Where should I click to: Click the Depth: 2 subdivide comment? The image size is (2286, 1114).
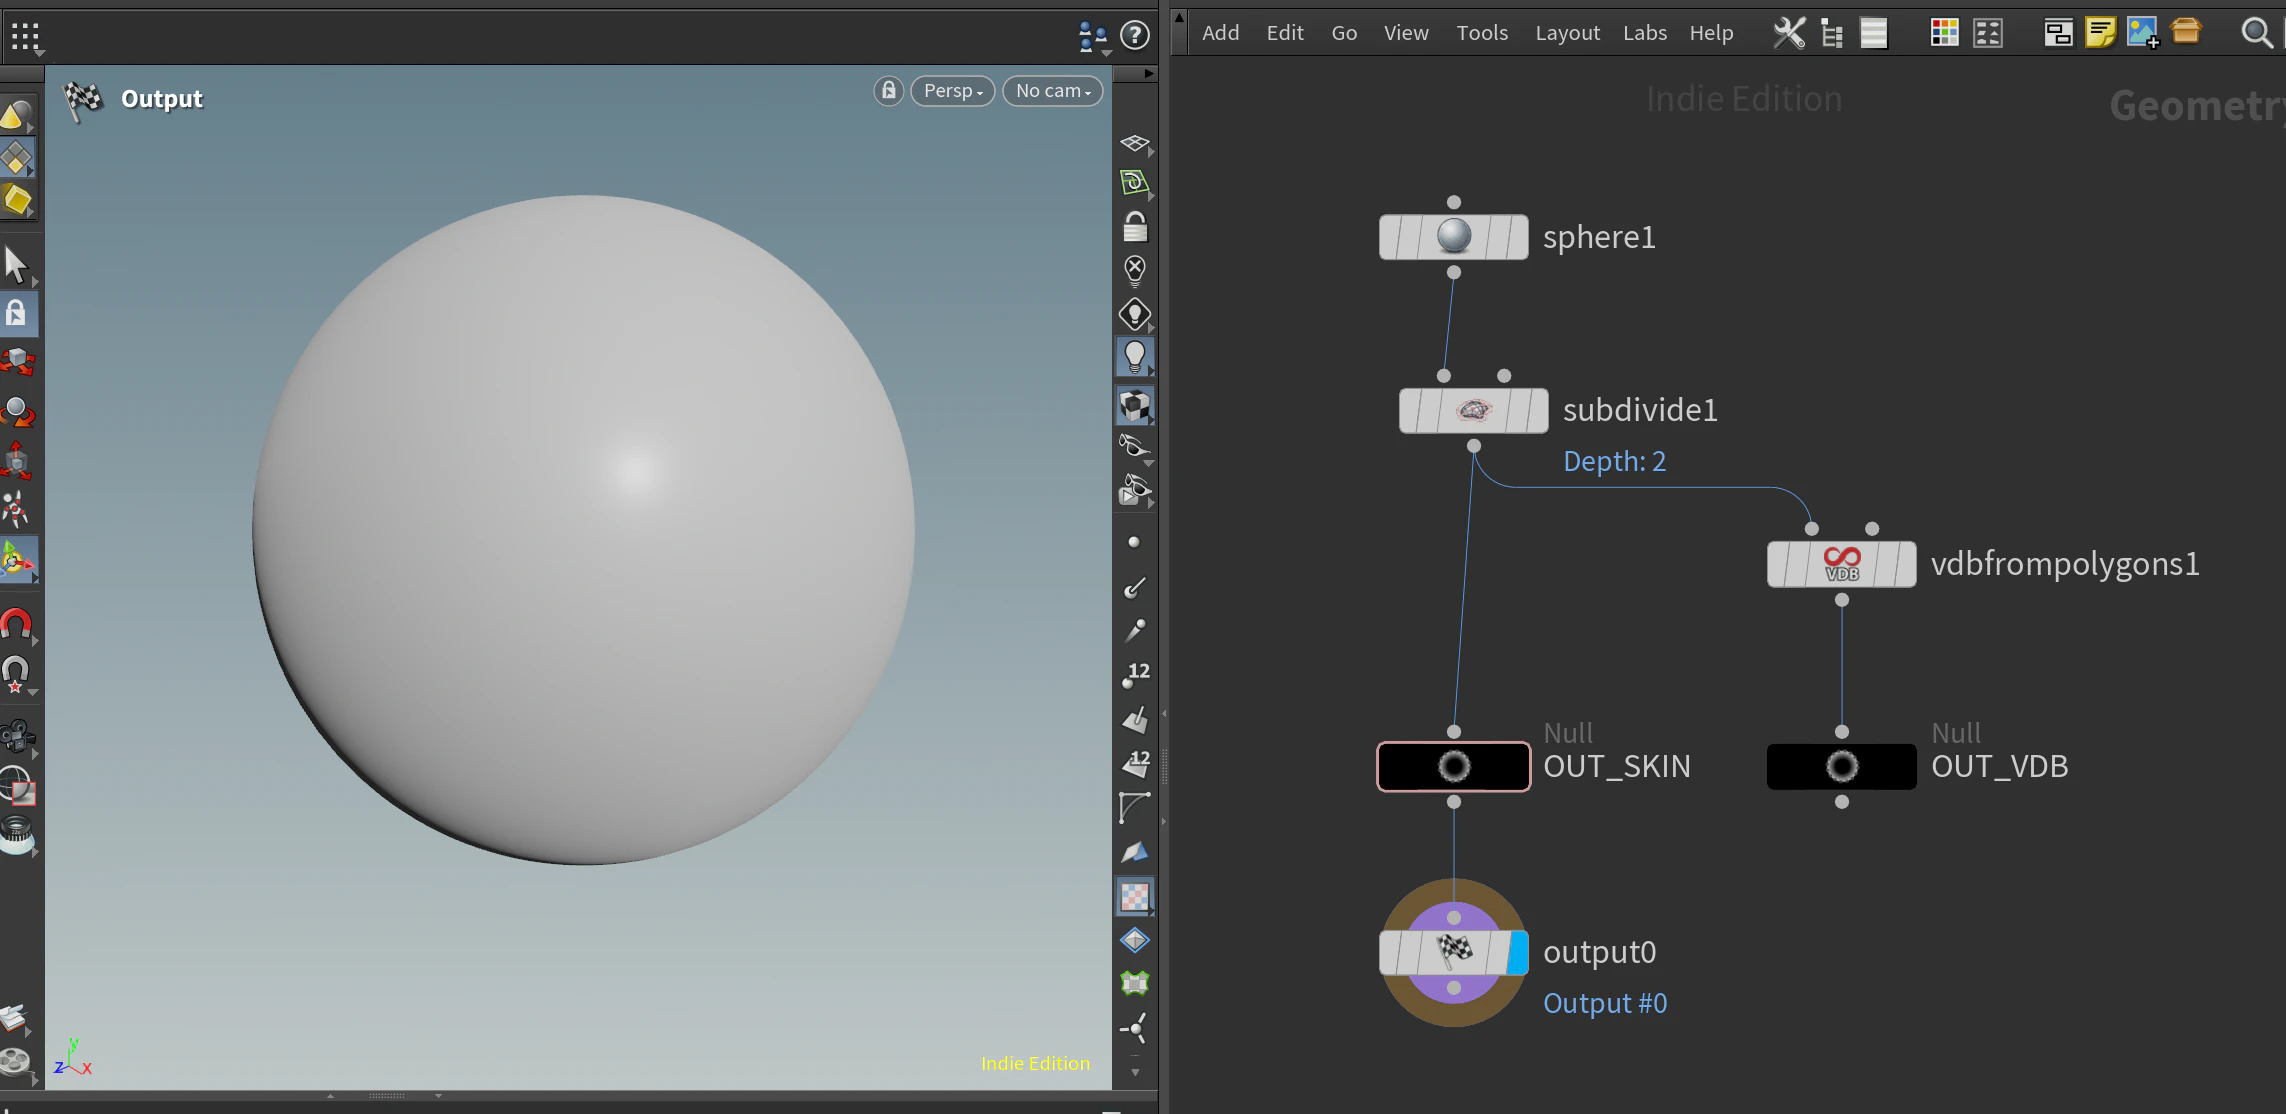pyautogui.click(x=1615, y=461)
